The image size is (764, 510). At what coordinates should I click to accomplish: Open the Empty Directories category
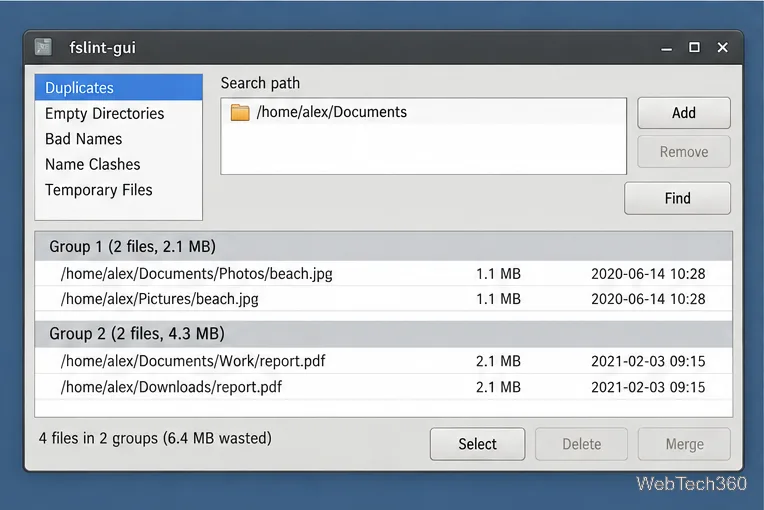[x=118, y=113]
